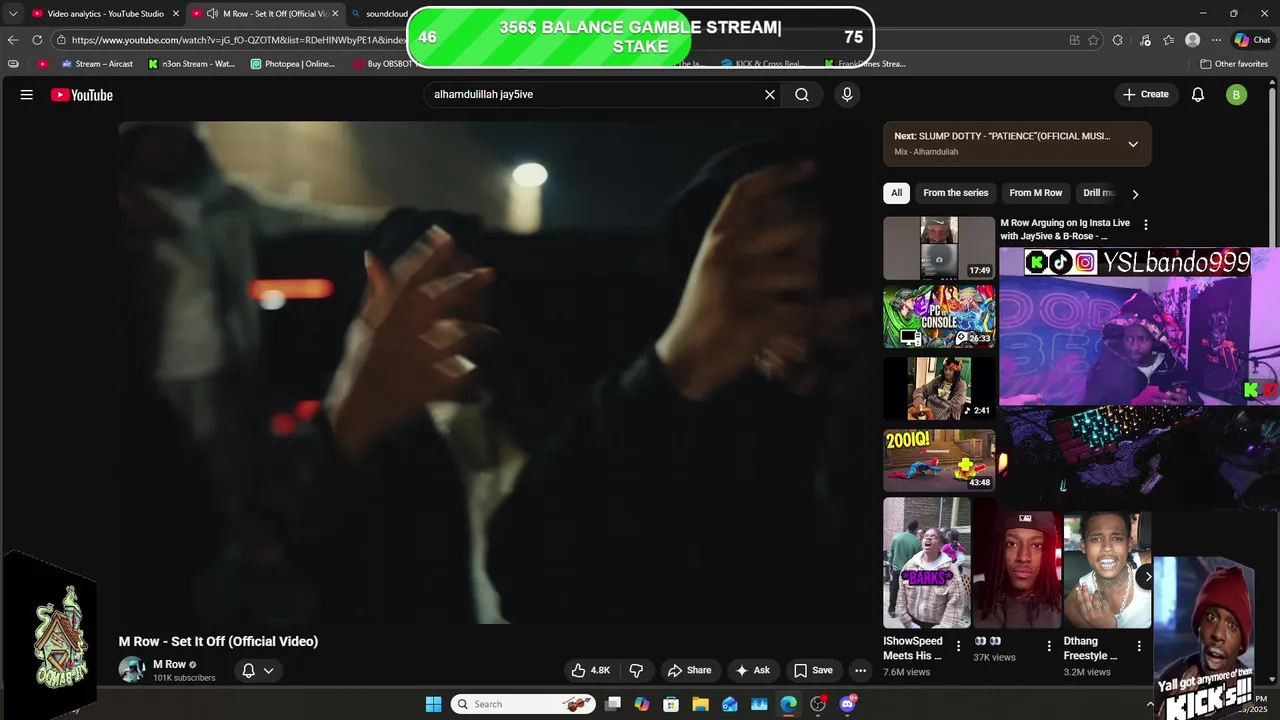Play the 17:49 M Row Arguing thumbnail
This screenshot has height=720, width=1280.
click(939, 248)
